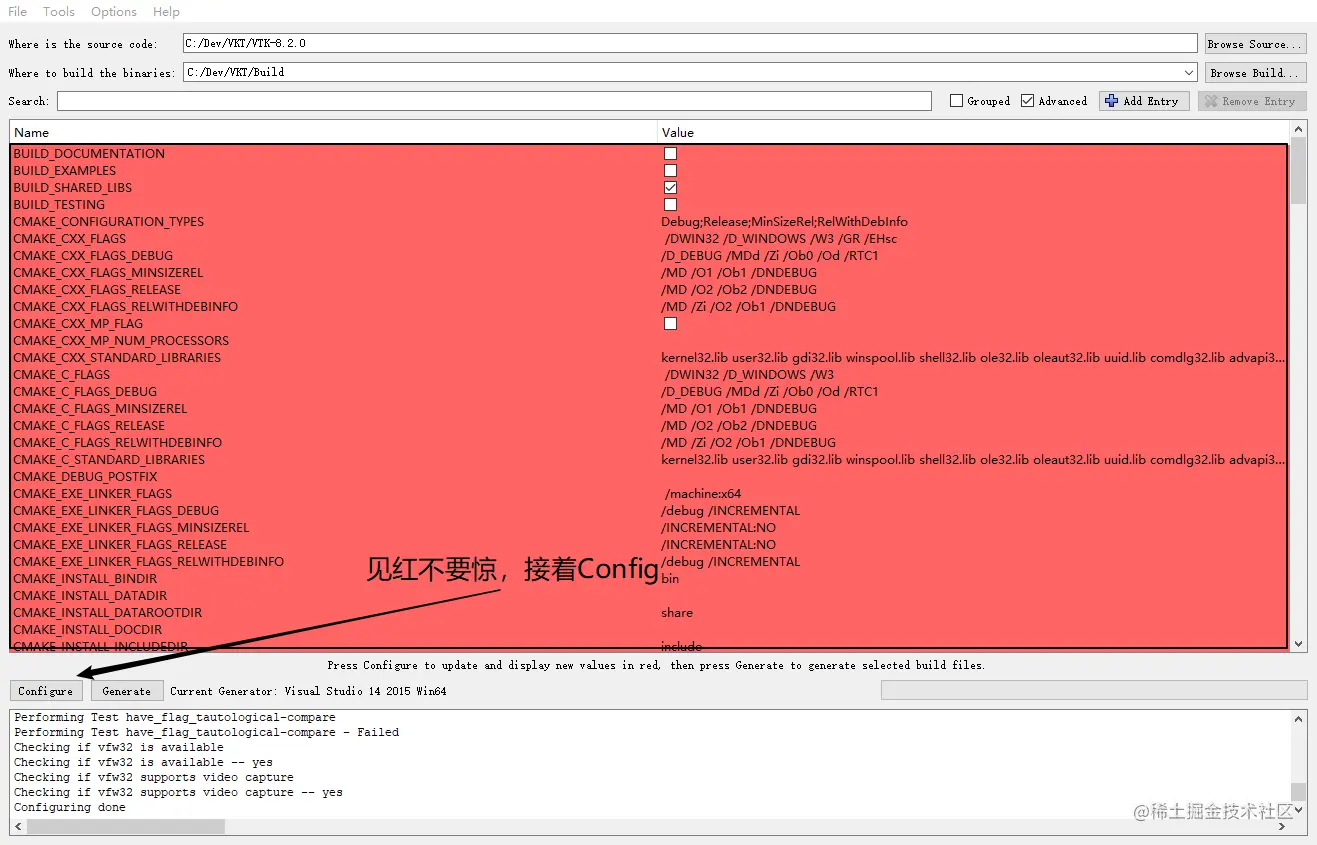Select the CMAKE_C_FLAGS entry name

pos(62,374)
